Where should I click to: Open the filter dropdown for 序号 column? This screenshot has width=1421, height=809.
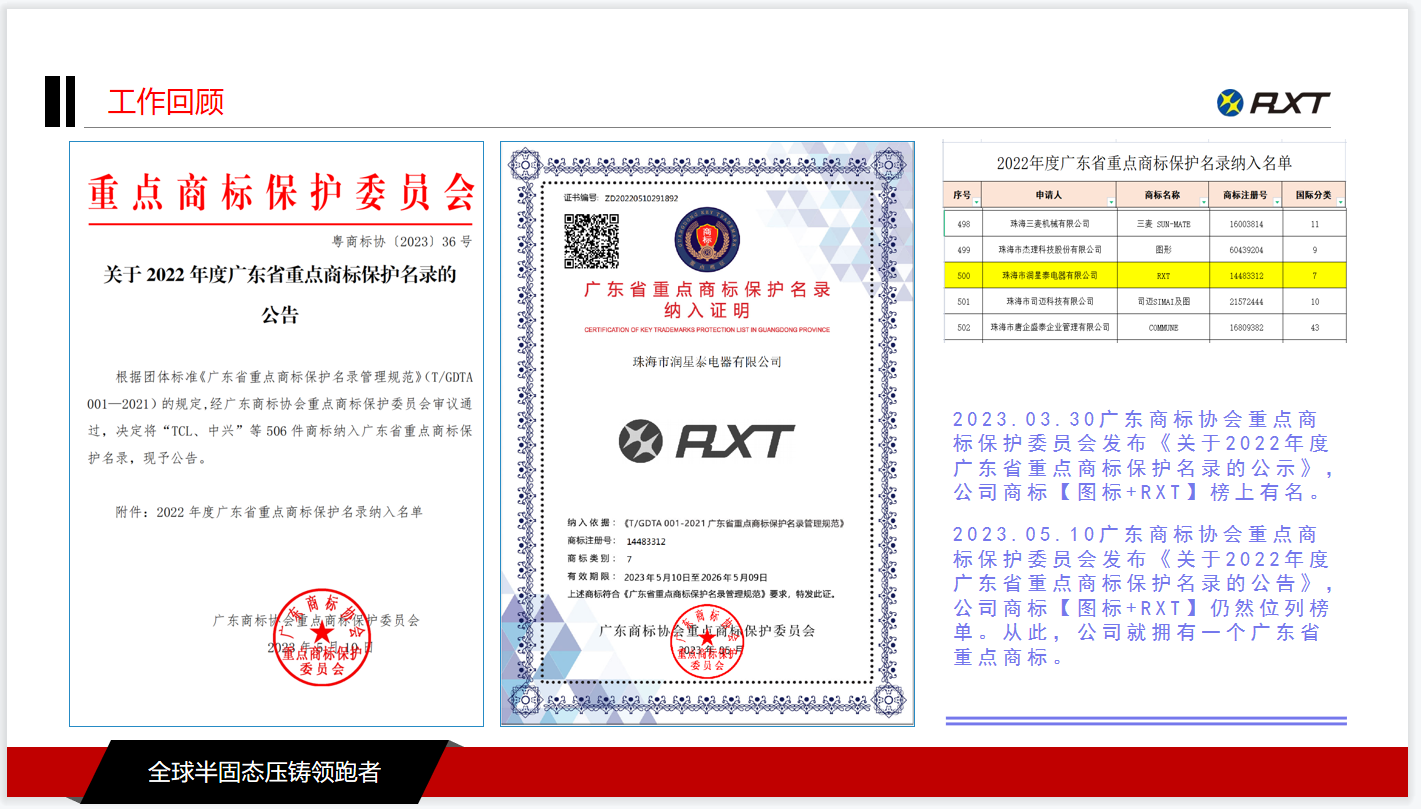pyautogui.click(x=976, y=202)
